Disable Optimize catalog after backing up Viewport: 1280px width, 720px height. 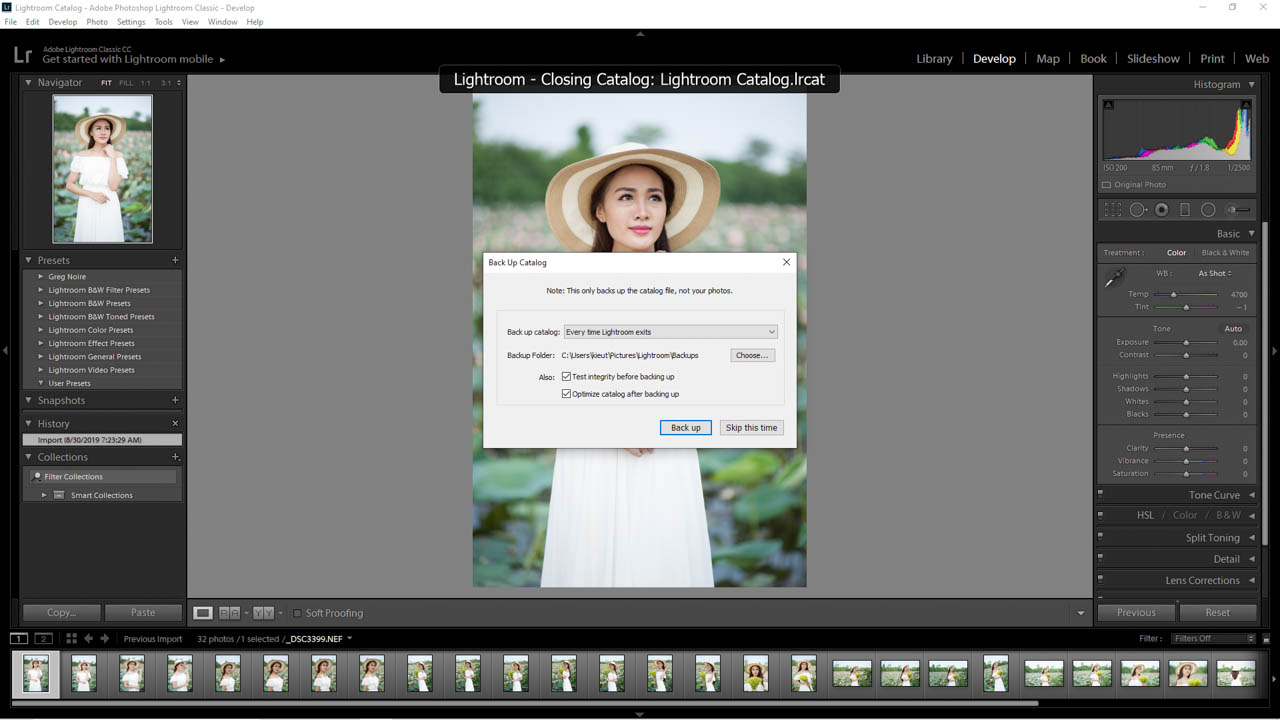(566, 394)
